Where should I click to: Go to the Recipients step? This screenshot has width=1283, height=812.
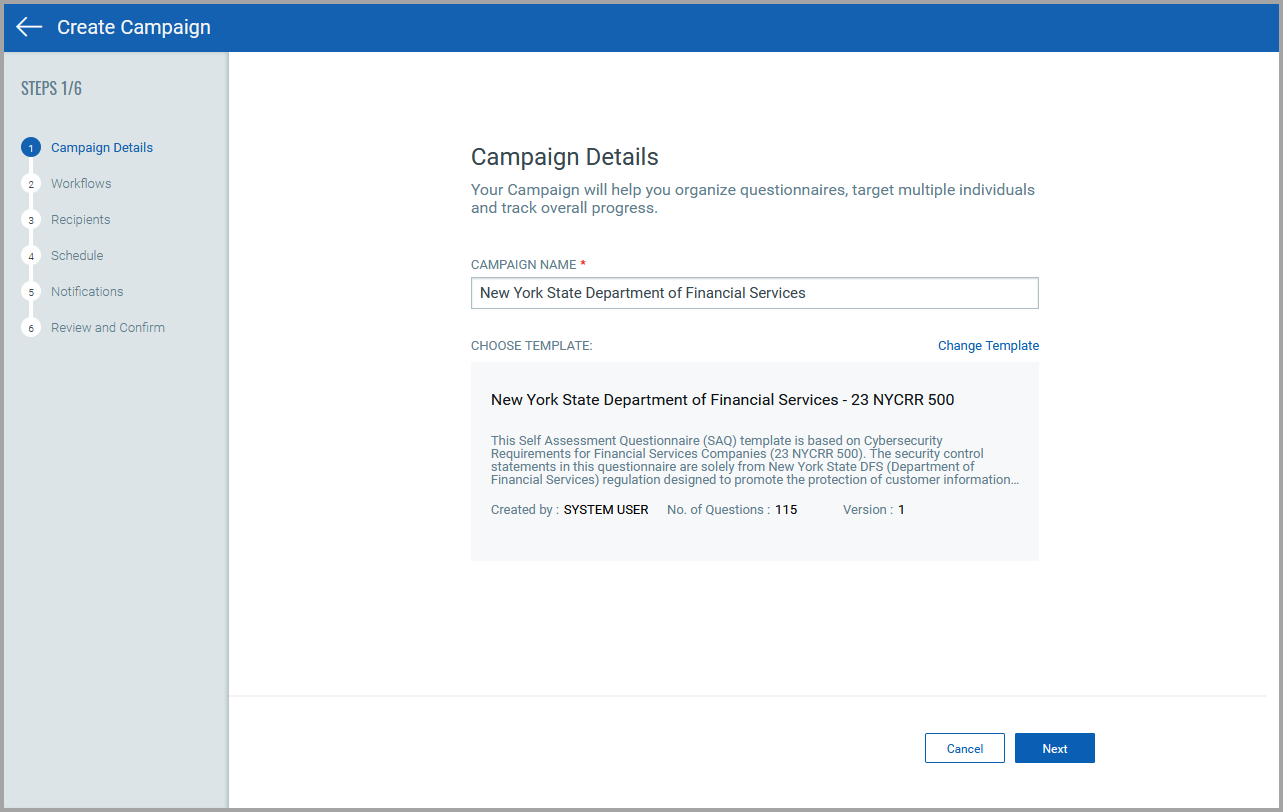(80, 219)
